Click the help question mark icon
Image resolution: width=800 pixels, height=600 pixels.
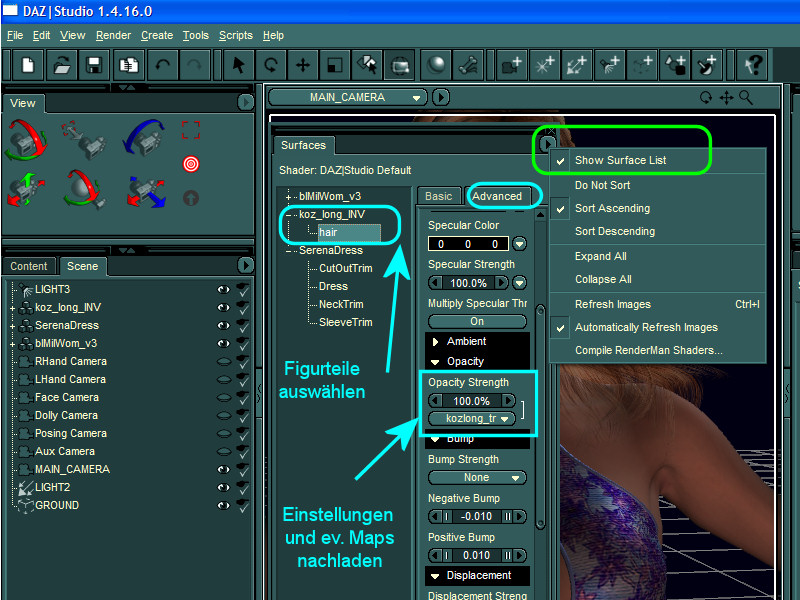click(x=754, y=65)
